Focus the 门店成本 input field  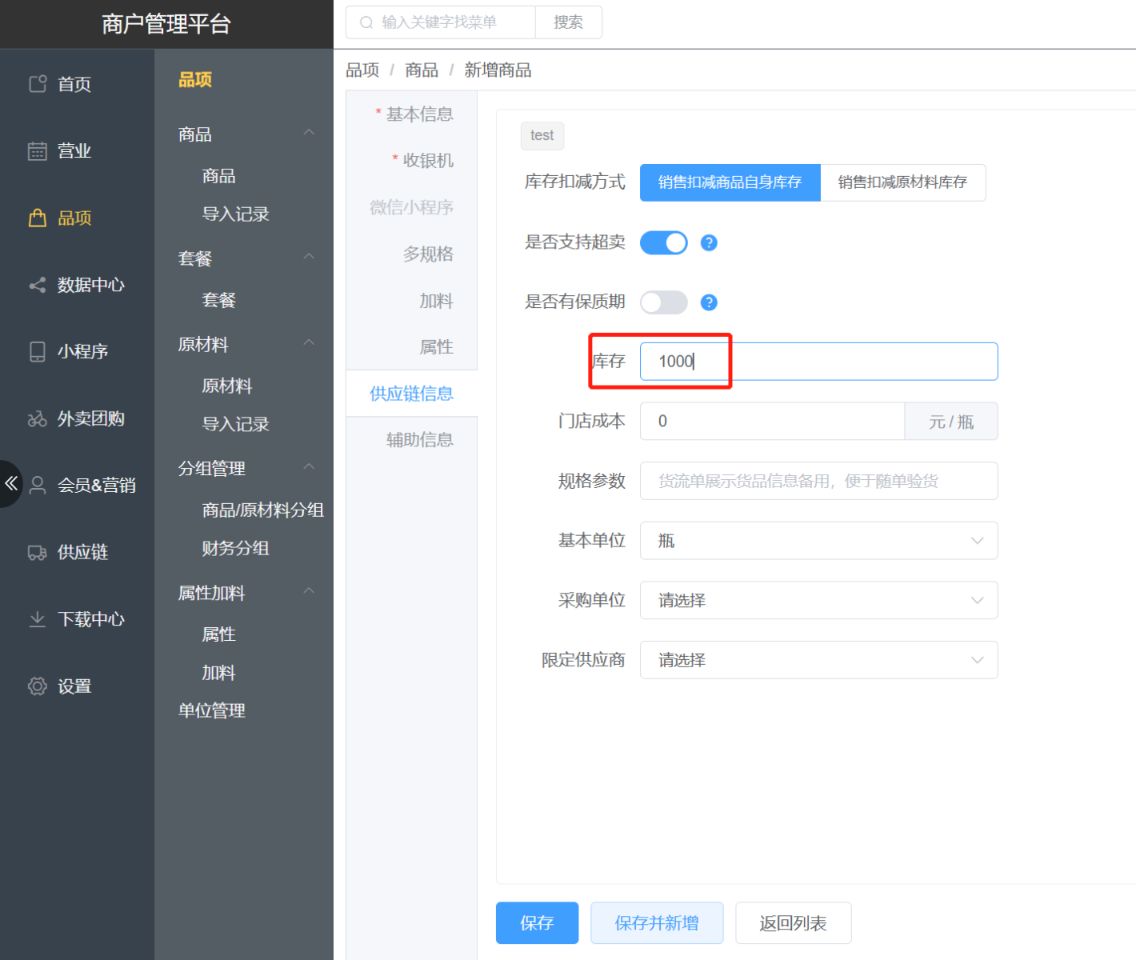click(x=772, y=421)
